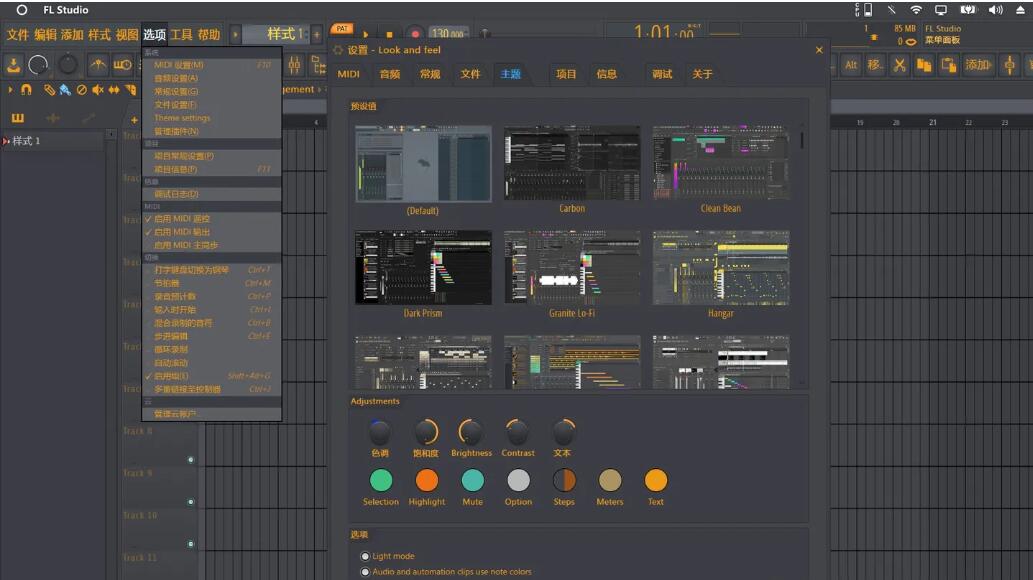1033x580 pixels.
Task: Select the slip double-arrow tool
Action: pos(114,90)
